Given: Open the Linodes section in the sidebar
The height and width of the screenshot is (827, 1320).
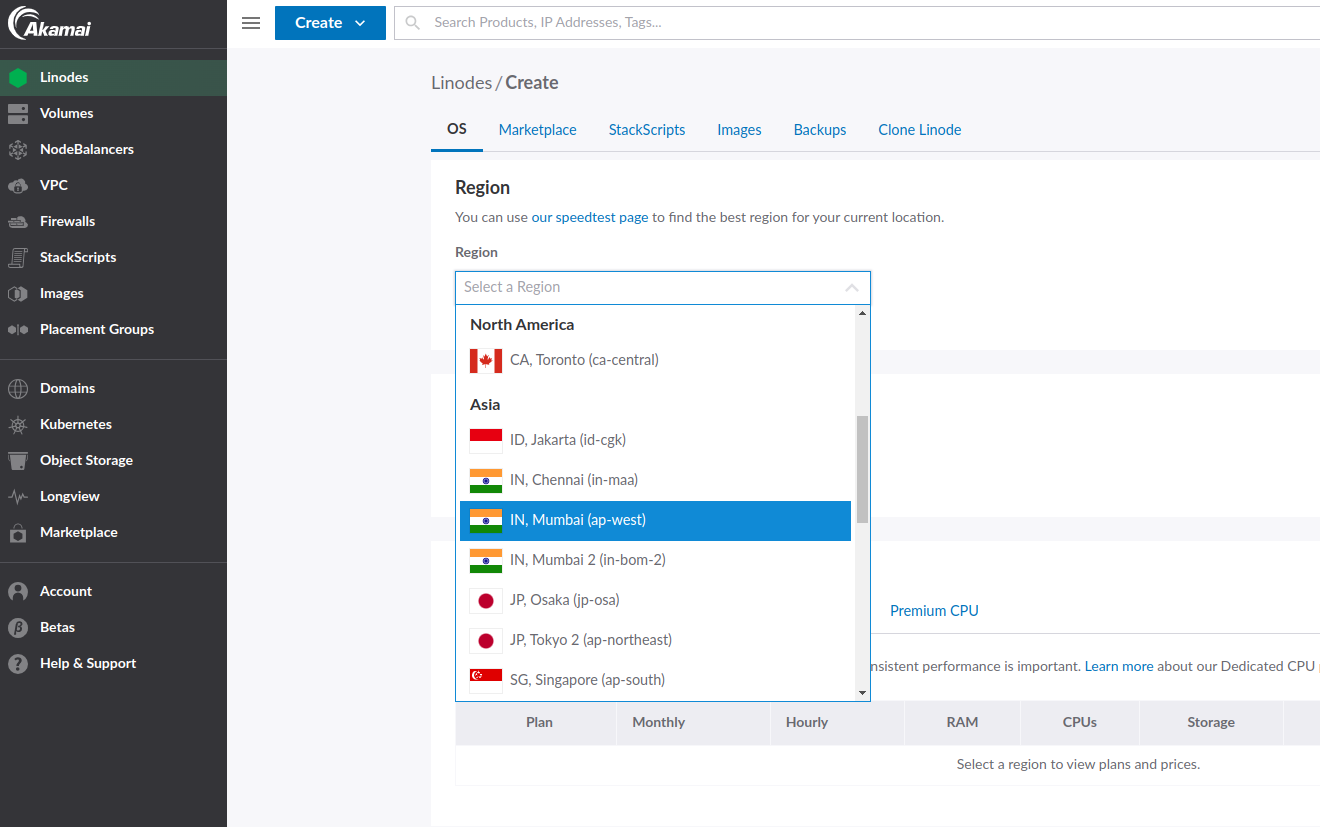Looking at the screenshot, I should coord(65,77).
